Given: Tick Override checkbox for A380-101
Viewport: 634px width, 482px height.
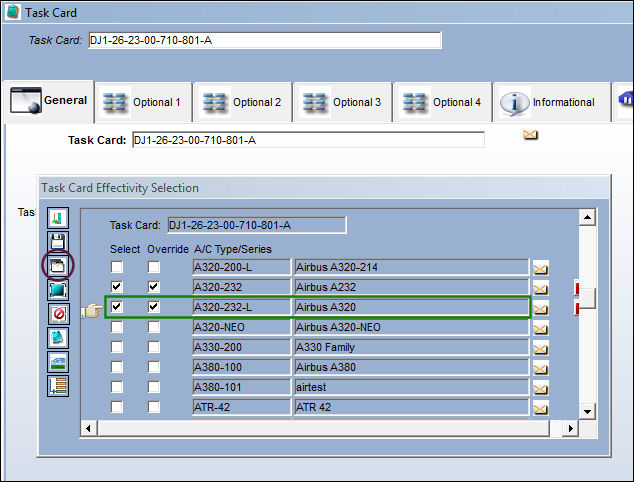Looking at the screenshot, I should click(x=154, y=387).
